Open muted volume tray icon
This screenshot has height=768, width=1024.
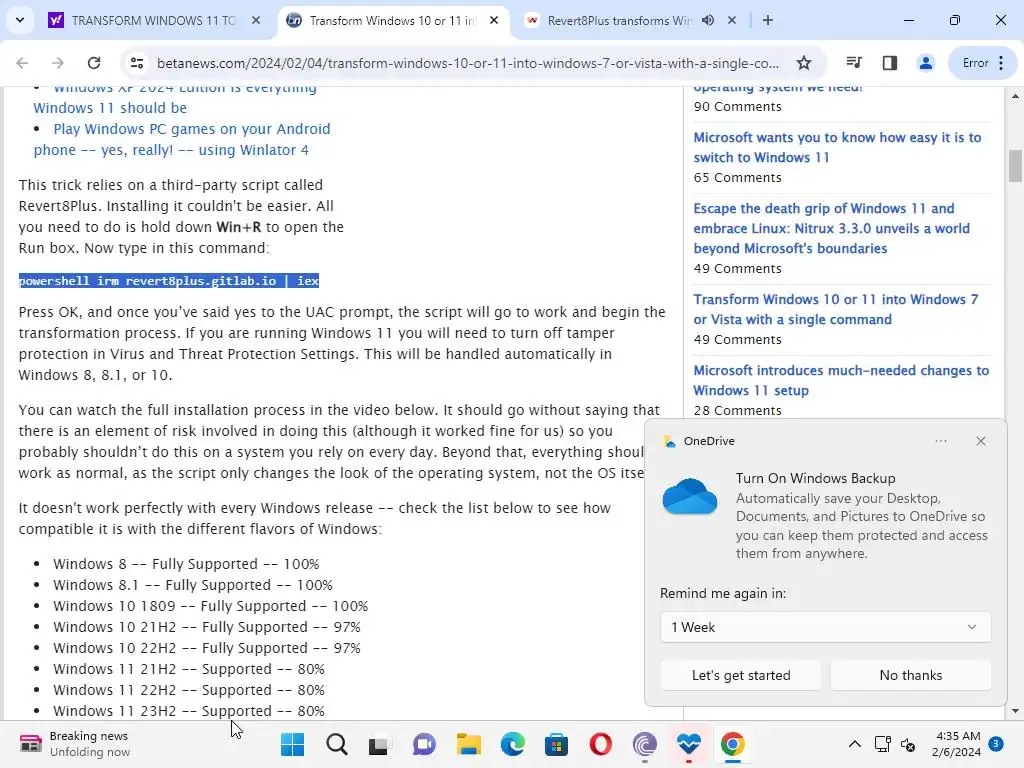coord(908,744)
